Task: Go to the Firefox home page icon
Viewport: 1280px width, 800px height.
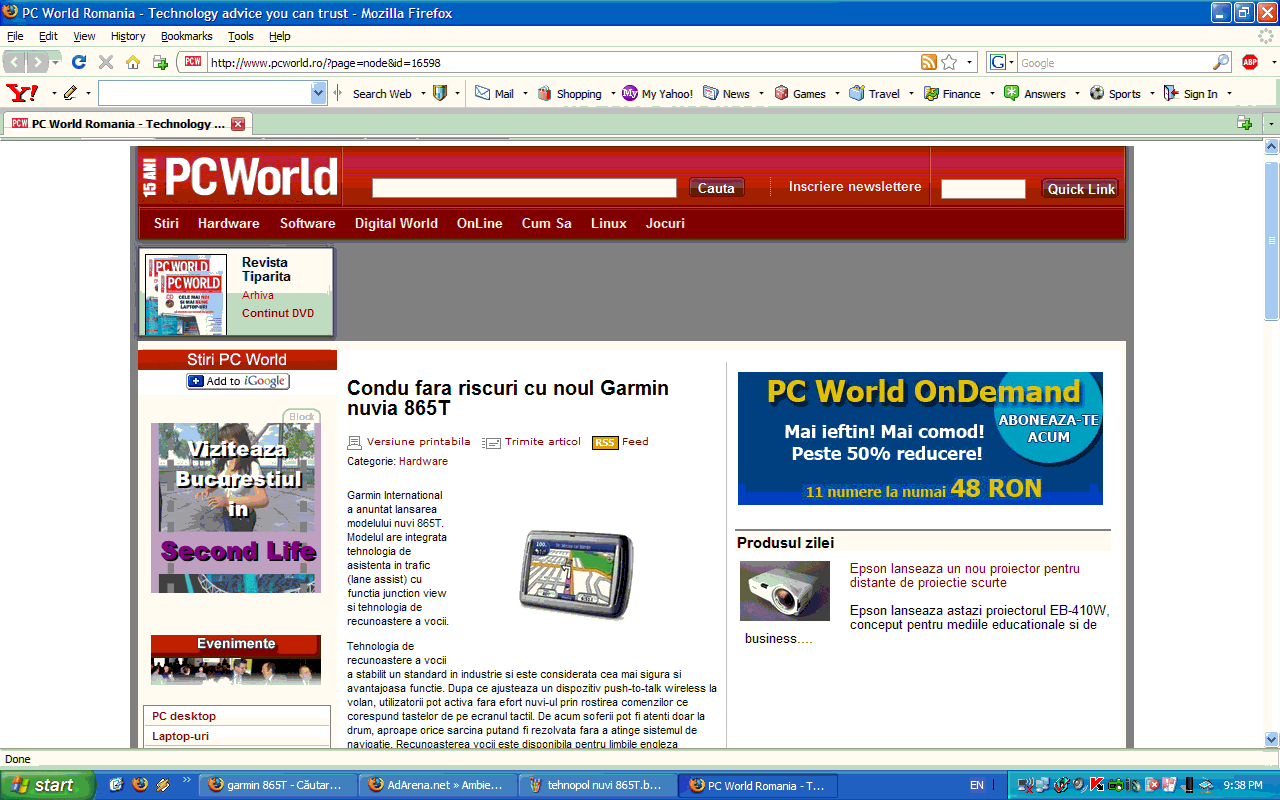Action: click(133, 62)
